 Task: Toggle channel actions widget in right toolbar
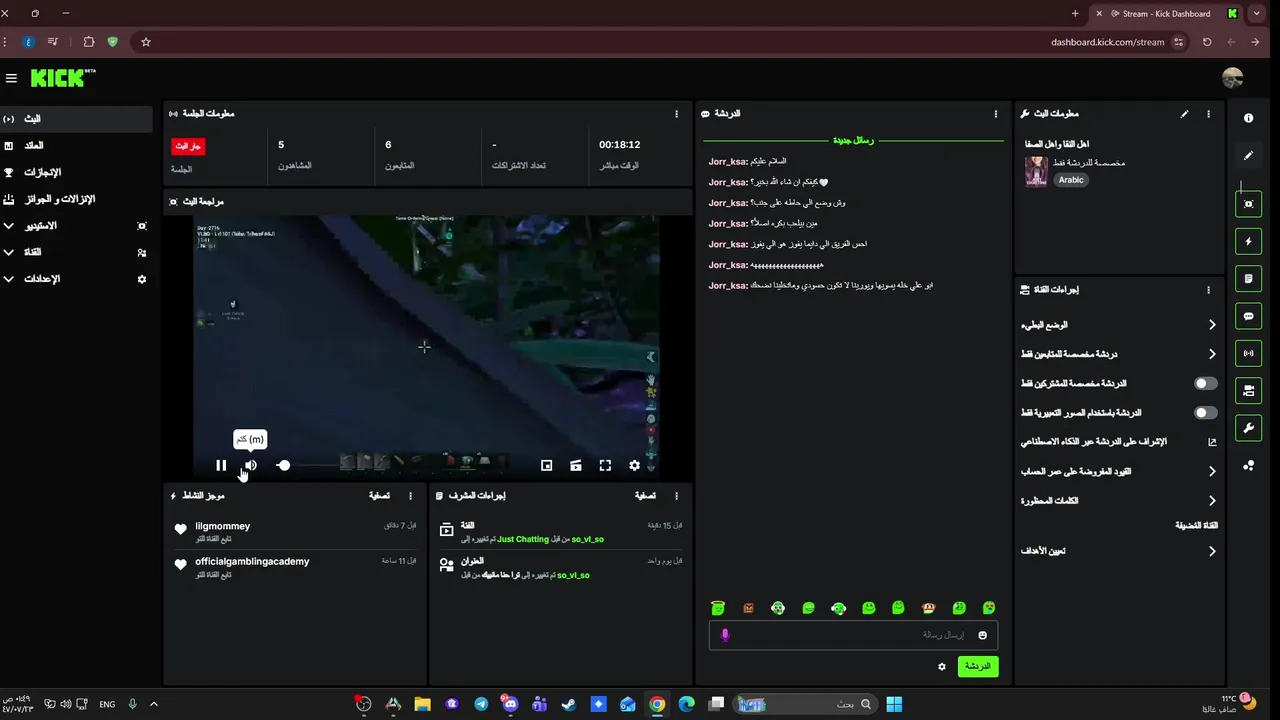tap(1248, 391)
